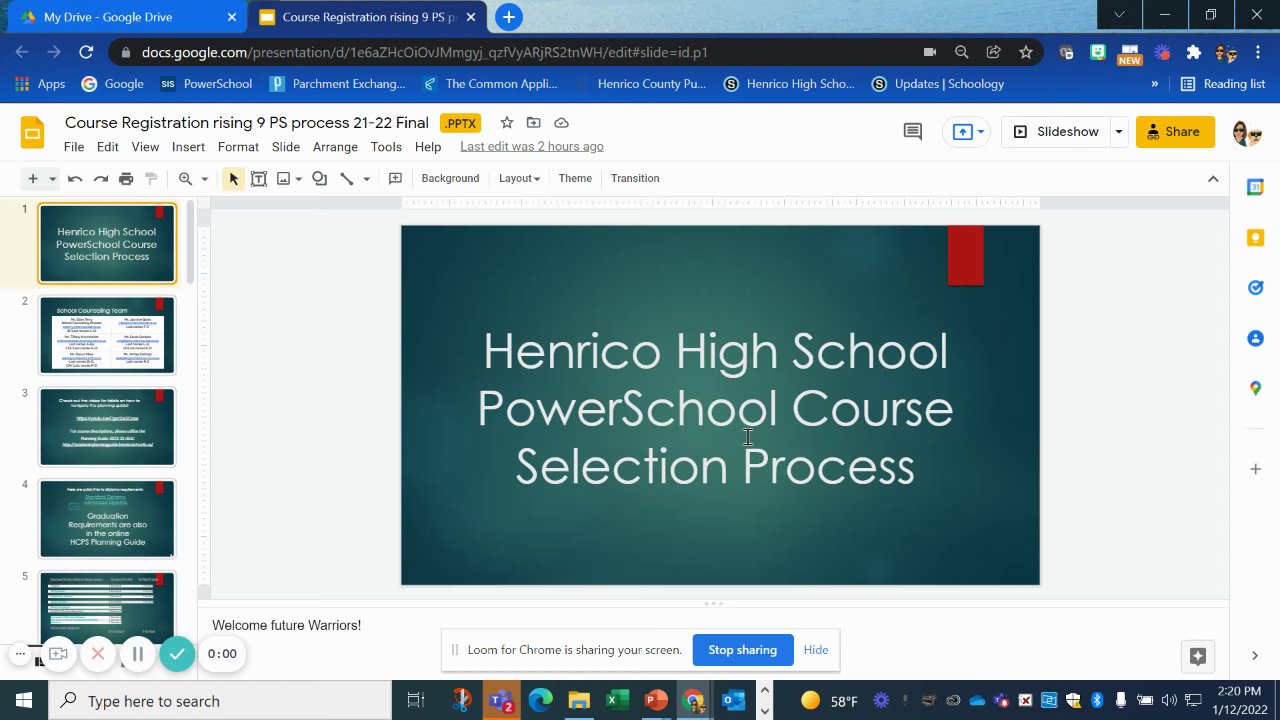Screen dimensions: 1280x720
Task: Click the Move to folder icon
Action: click(534, 123)
